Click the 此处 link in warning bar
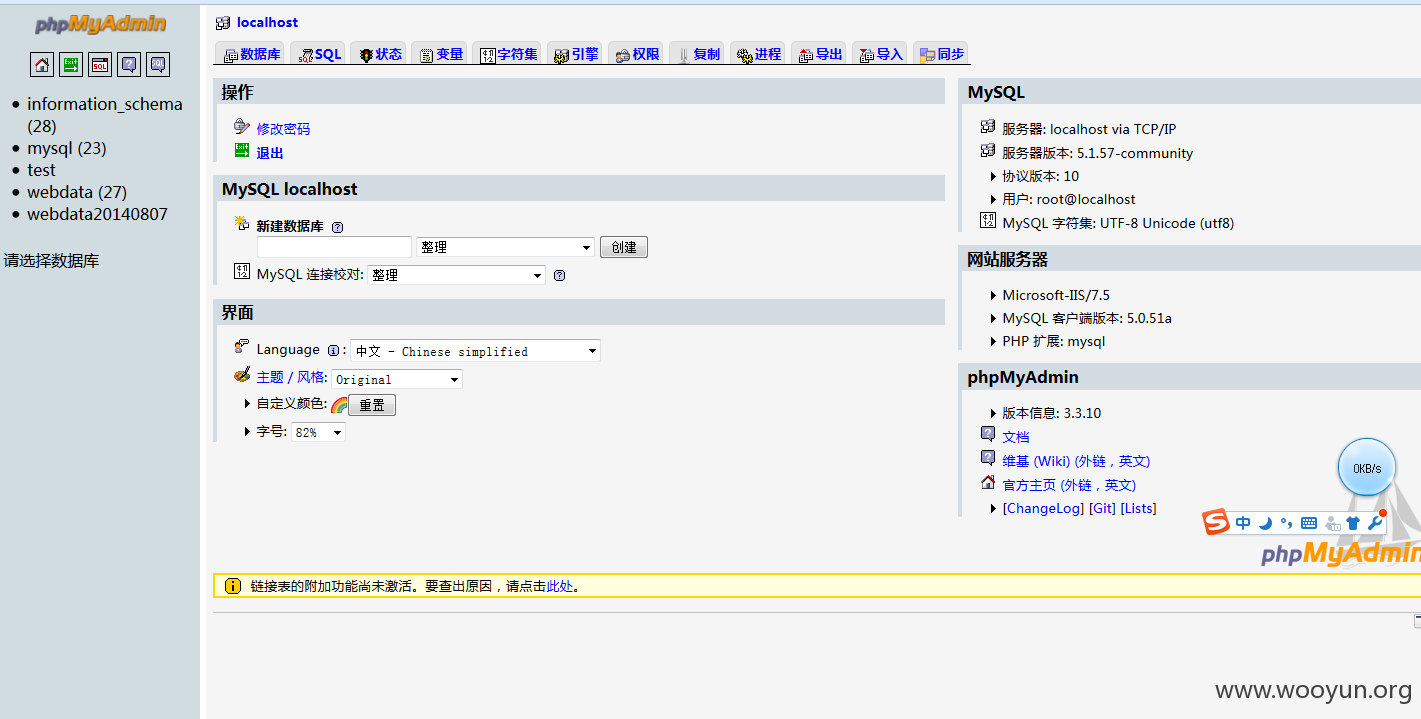This screenshot has width=1421, height=719. [560, 586]
